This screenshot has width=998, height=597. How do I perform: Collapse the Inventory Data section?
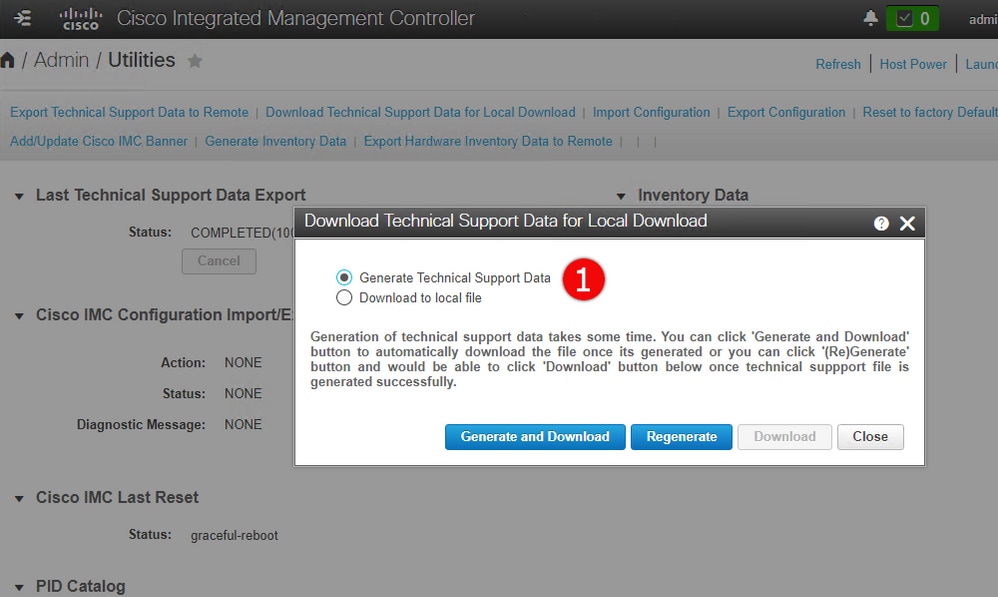tap(621, 196)
